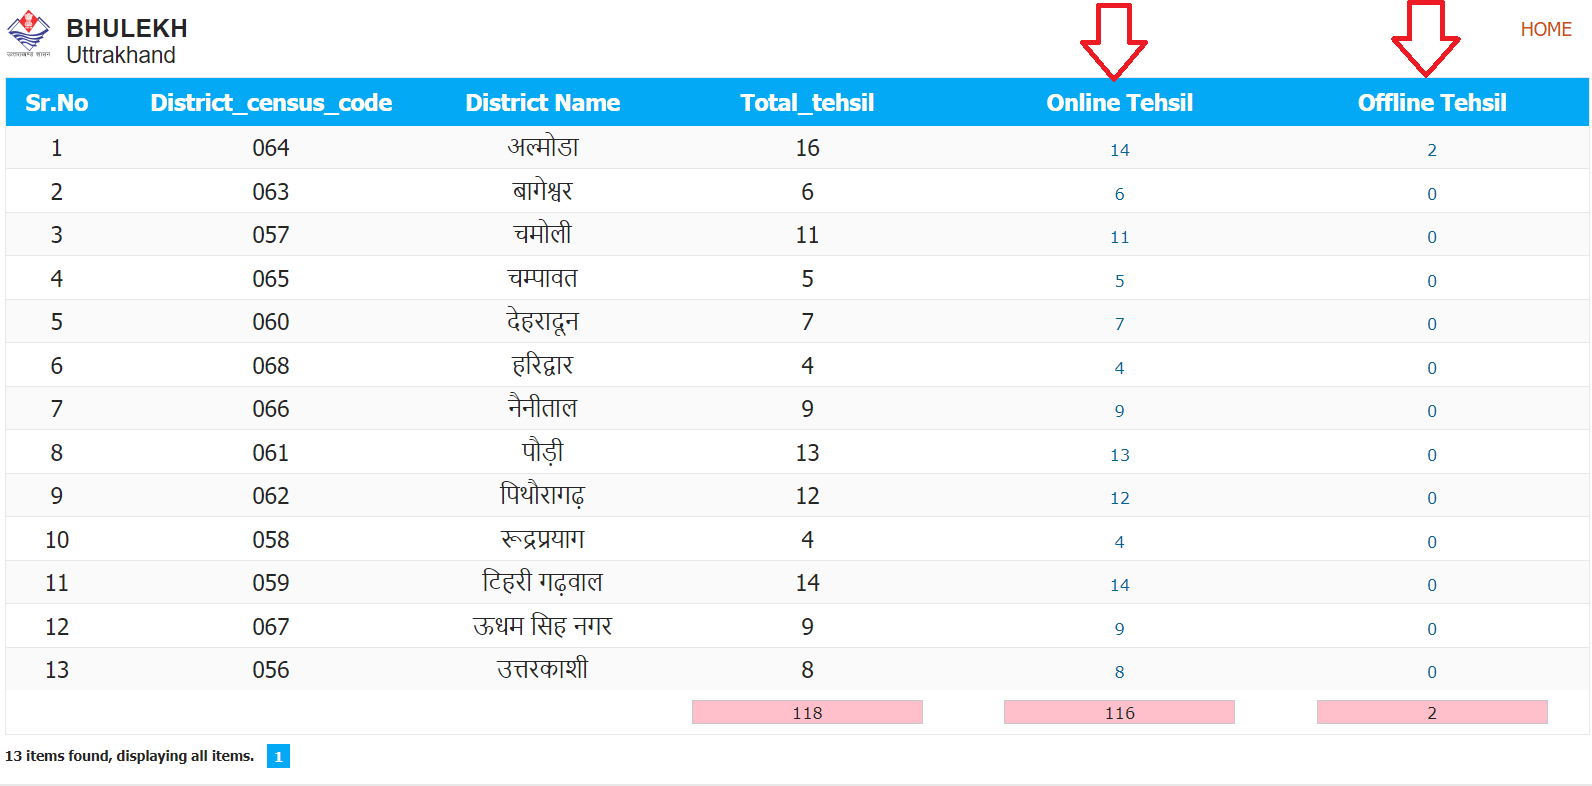Click the Offline Tehsil column header

click(1431, 103)
